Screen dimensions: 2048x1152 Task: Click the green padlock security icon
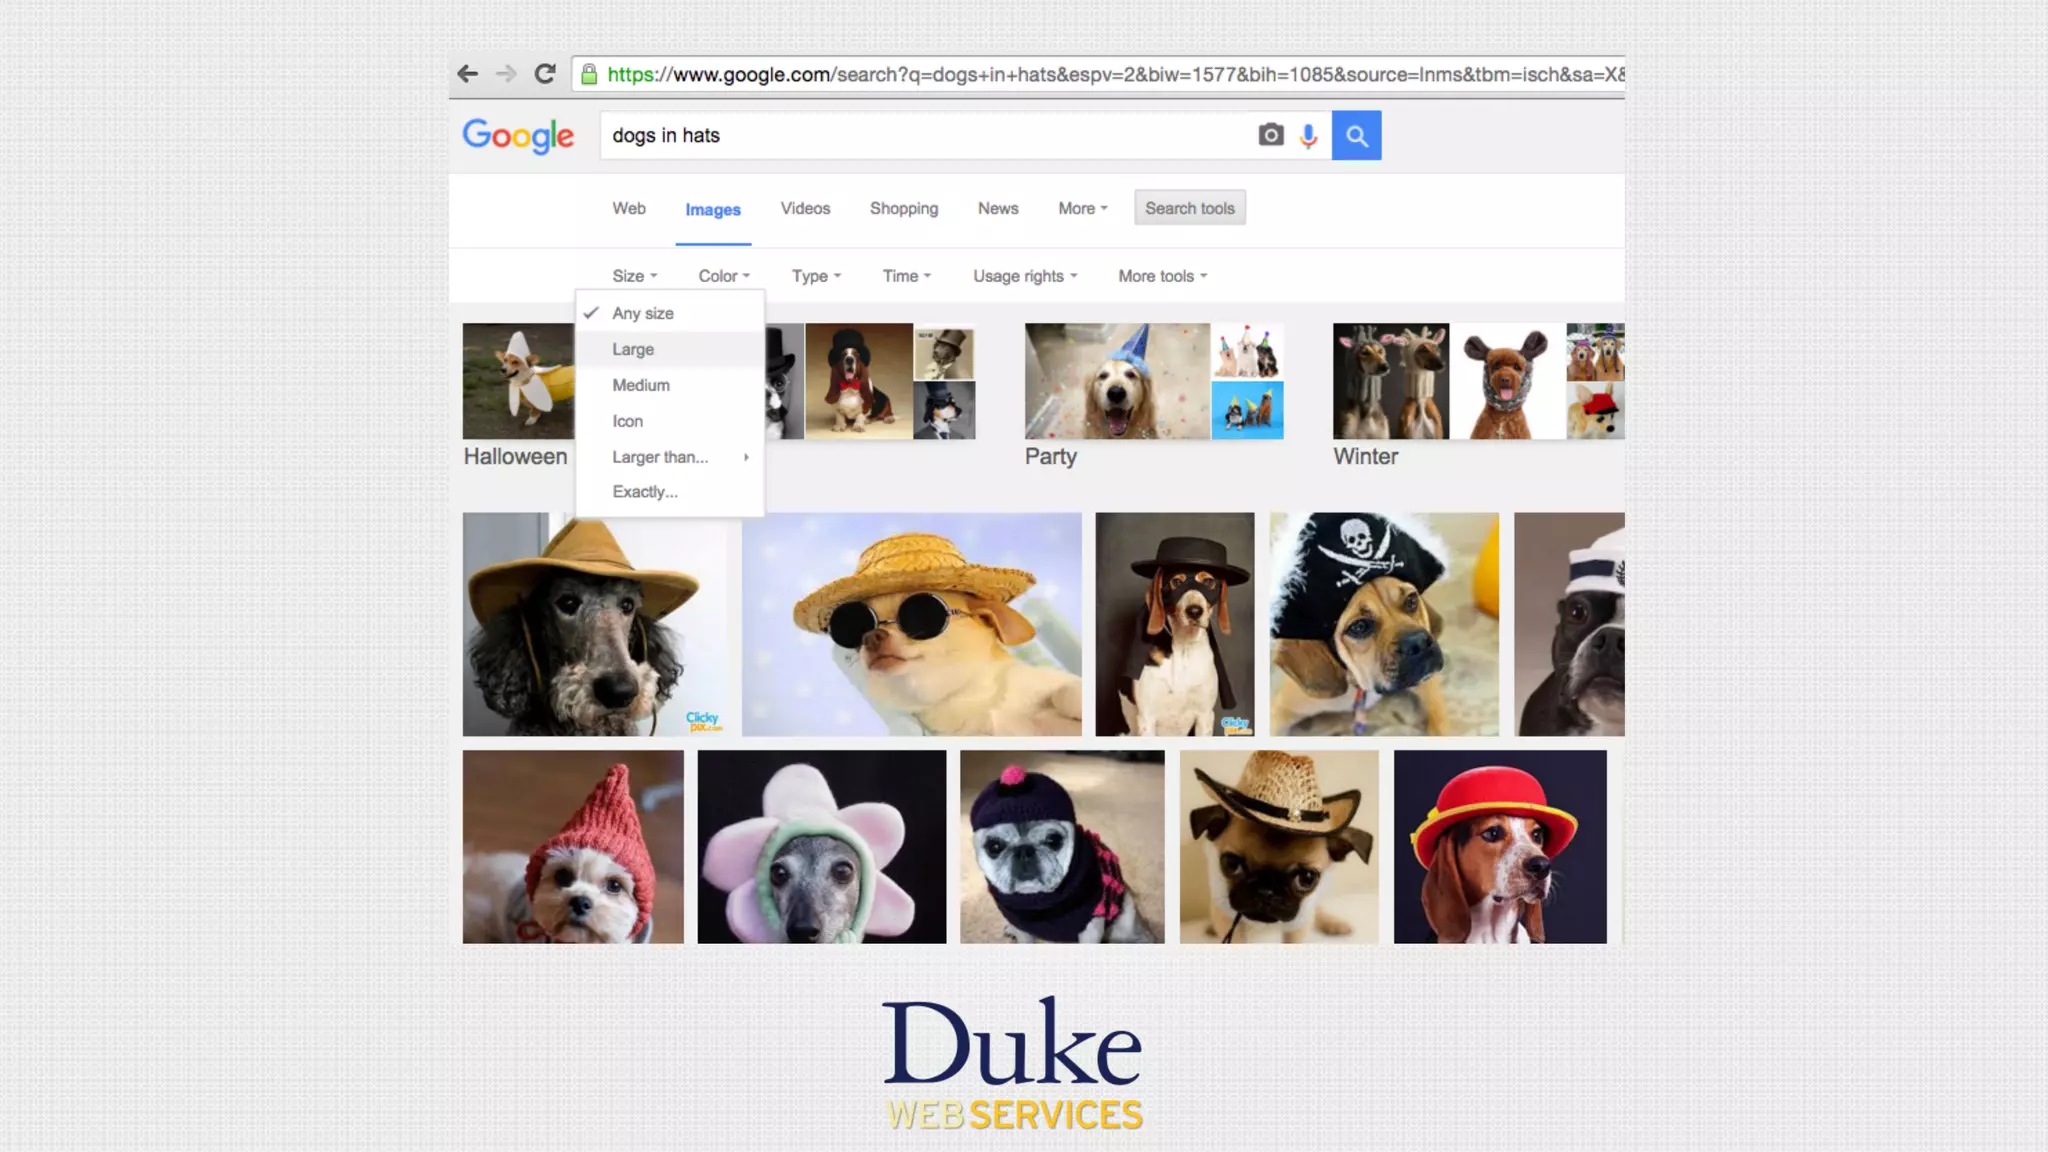click(589, 75)
